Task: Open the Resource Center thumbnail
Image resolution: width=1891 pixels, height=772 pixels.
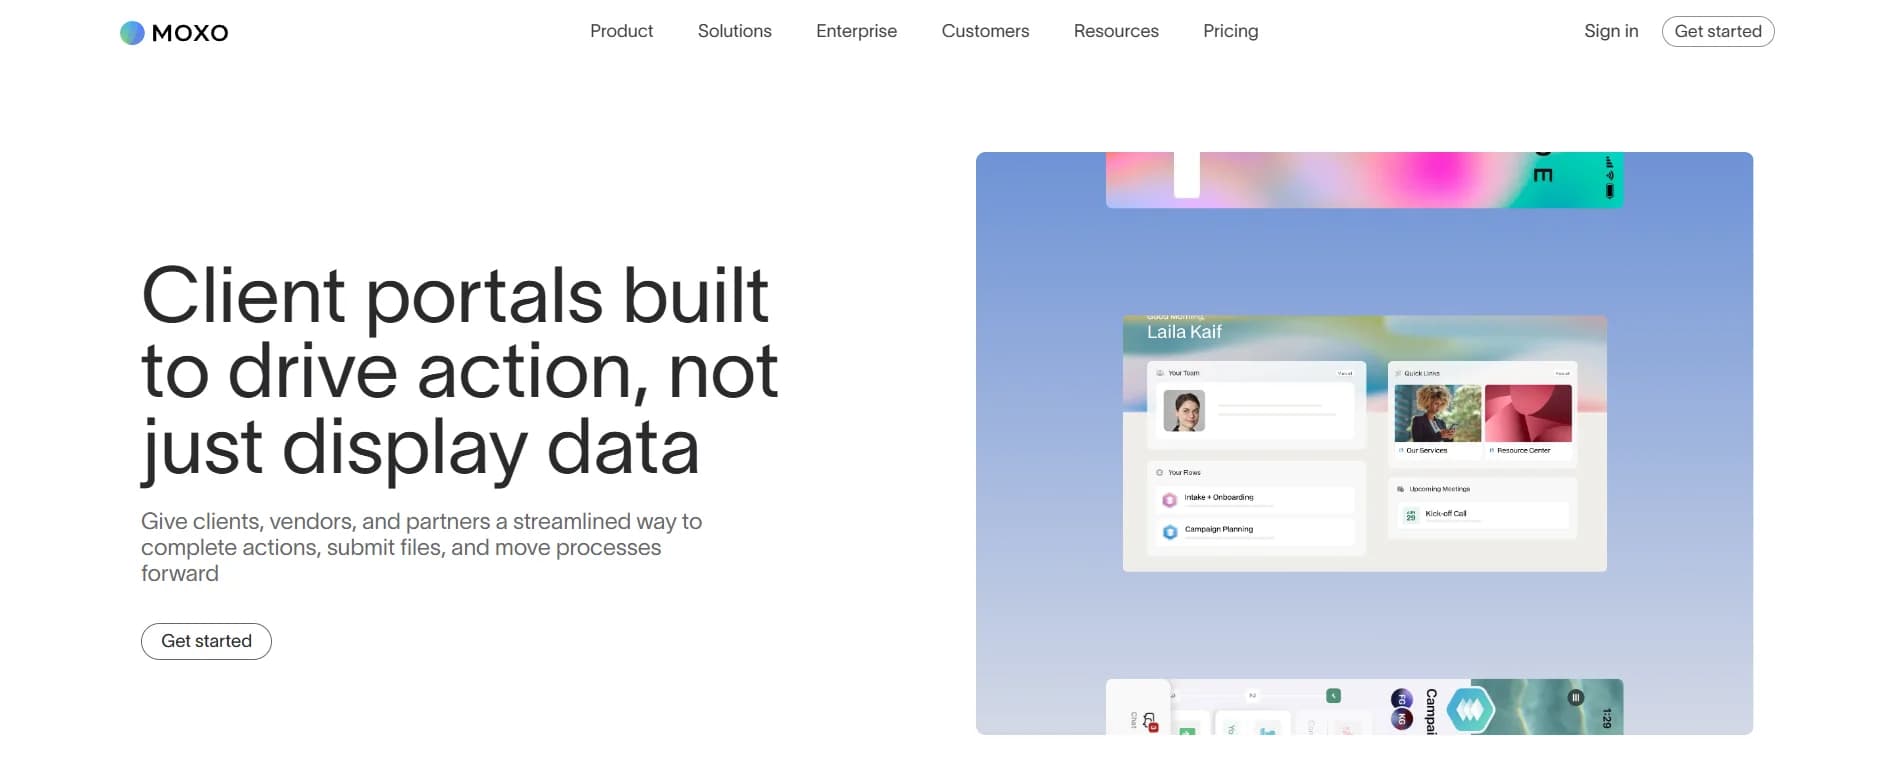Action: (1528, 413)
